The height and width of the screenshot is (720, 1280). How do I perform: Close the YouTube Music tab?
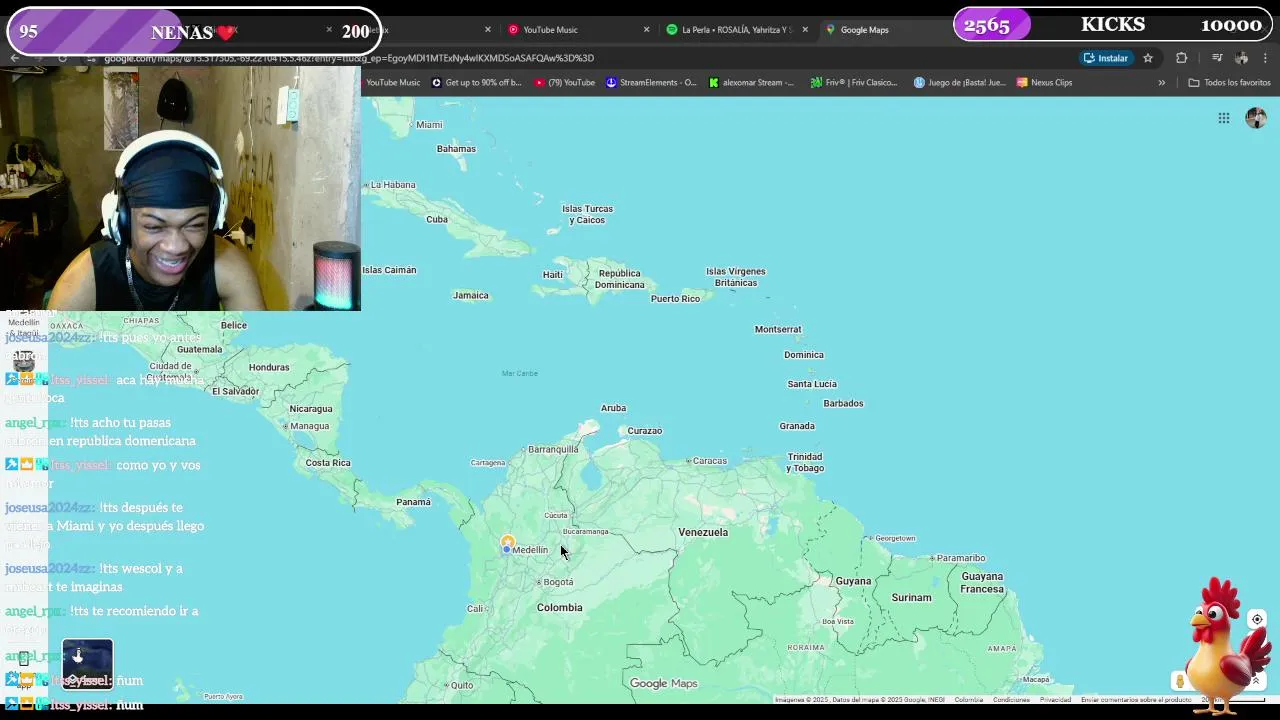pyautogui.click(x=646, y=30)
